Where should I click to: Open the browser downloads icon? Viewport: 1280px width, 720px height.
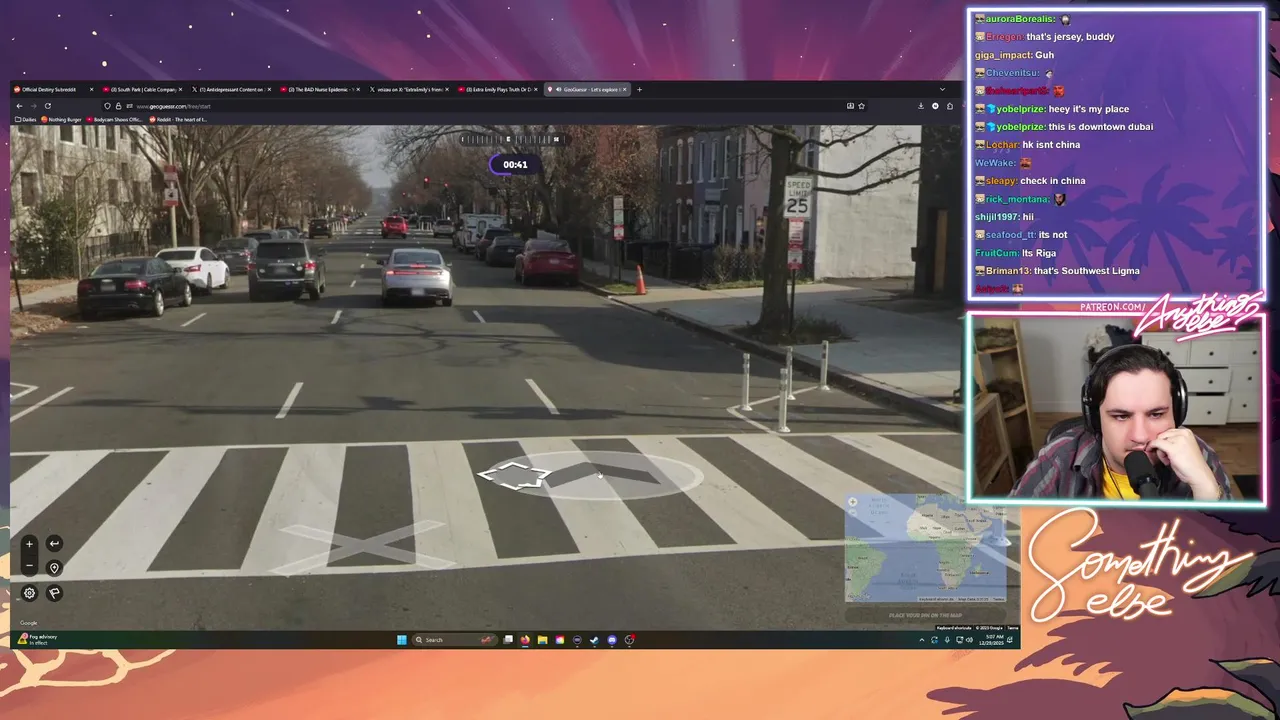click(921, 106)
